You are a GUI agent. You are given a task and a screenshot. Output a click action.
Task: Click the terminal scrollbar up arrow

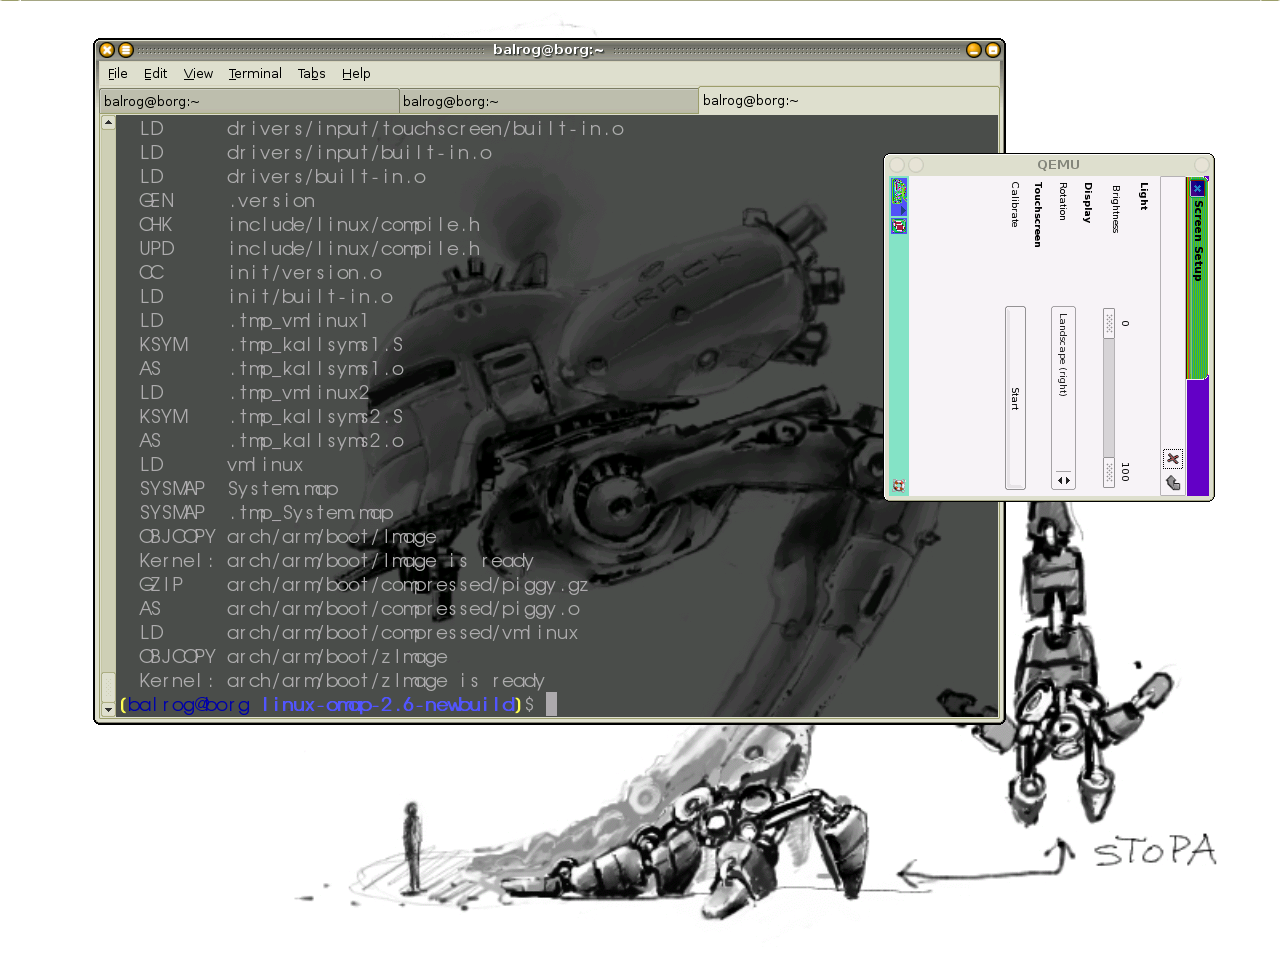tap(108, 123)
